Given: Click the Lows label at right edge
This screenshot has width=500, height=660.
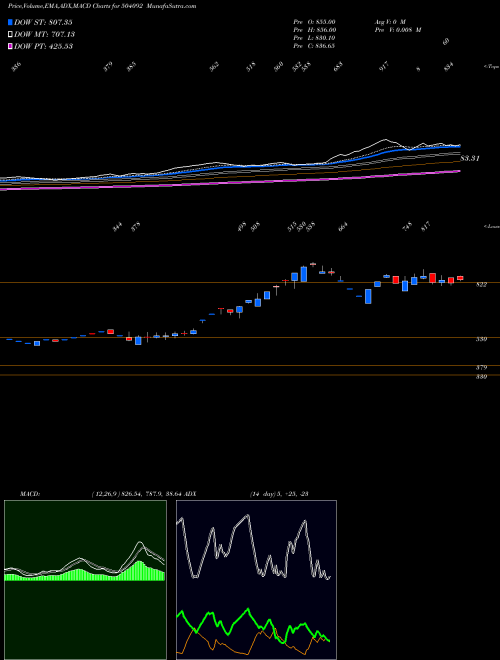Looking at the screenshot, I should [491, 226].
